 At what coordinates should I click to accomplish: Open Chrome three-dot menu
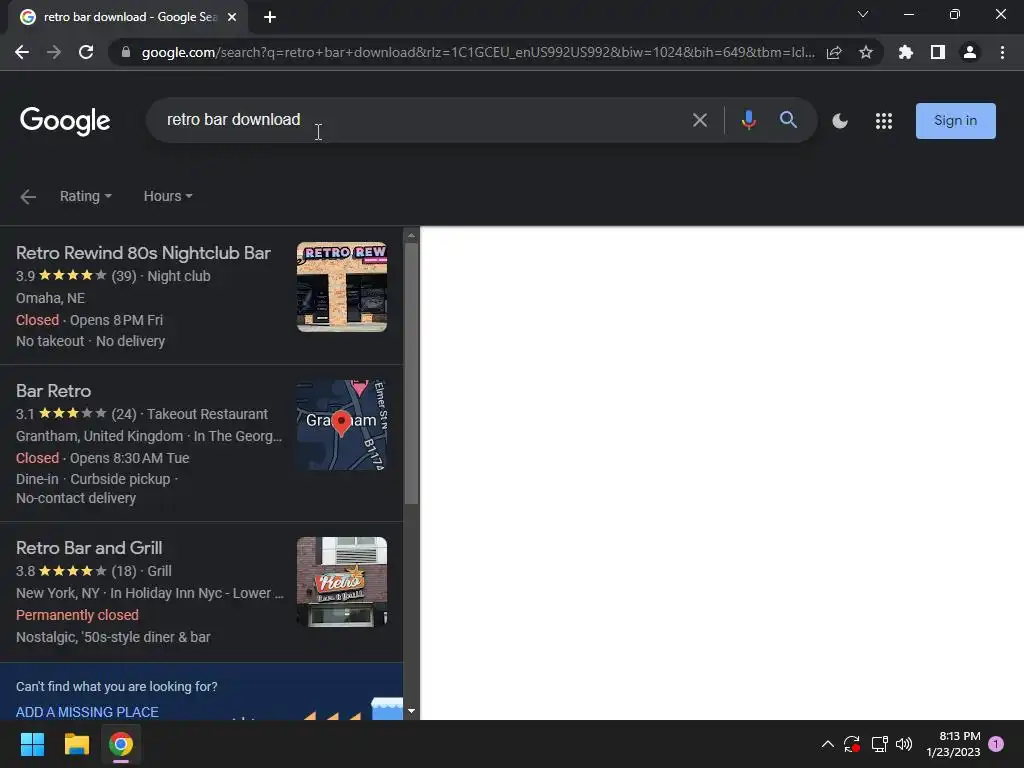[x=1002, y=52]
